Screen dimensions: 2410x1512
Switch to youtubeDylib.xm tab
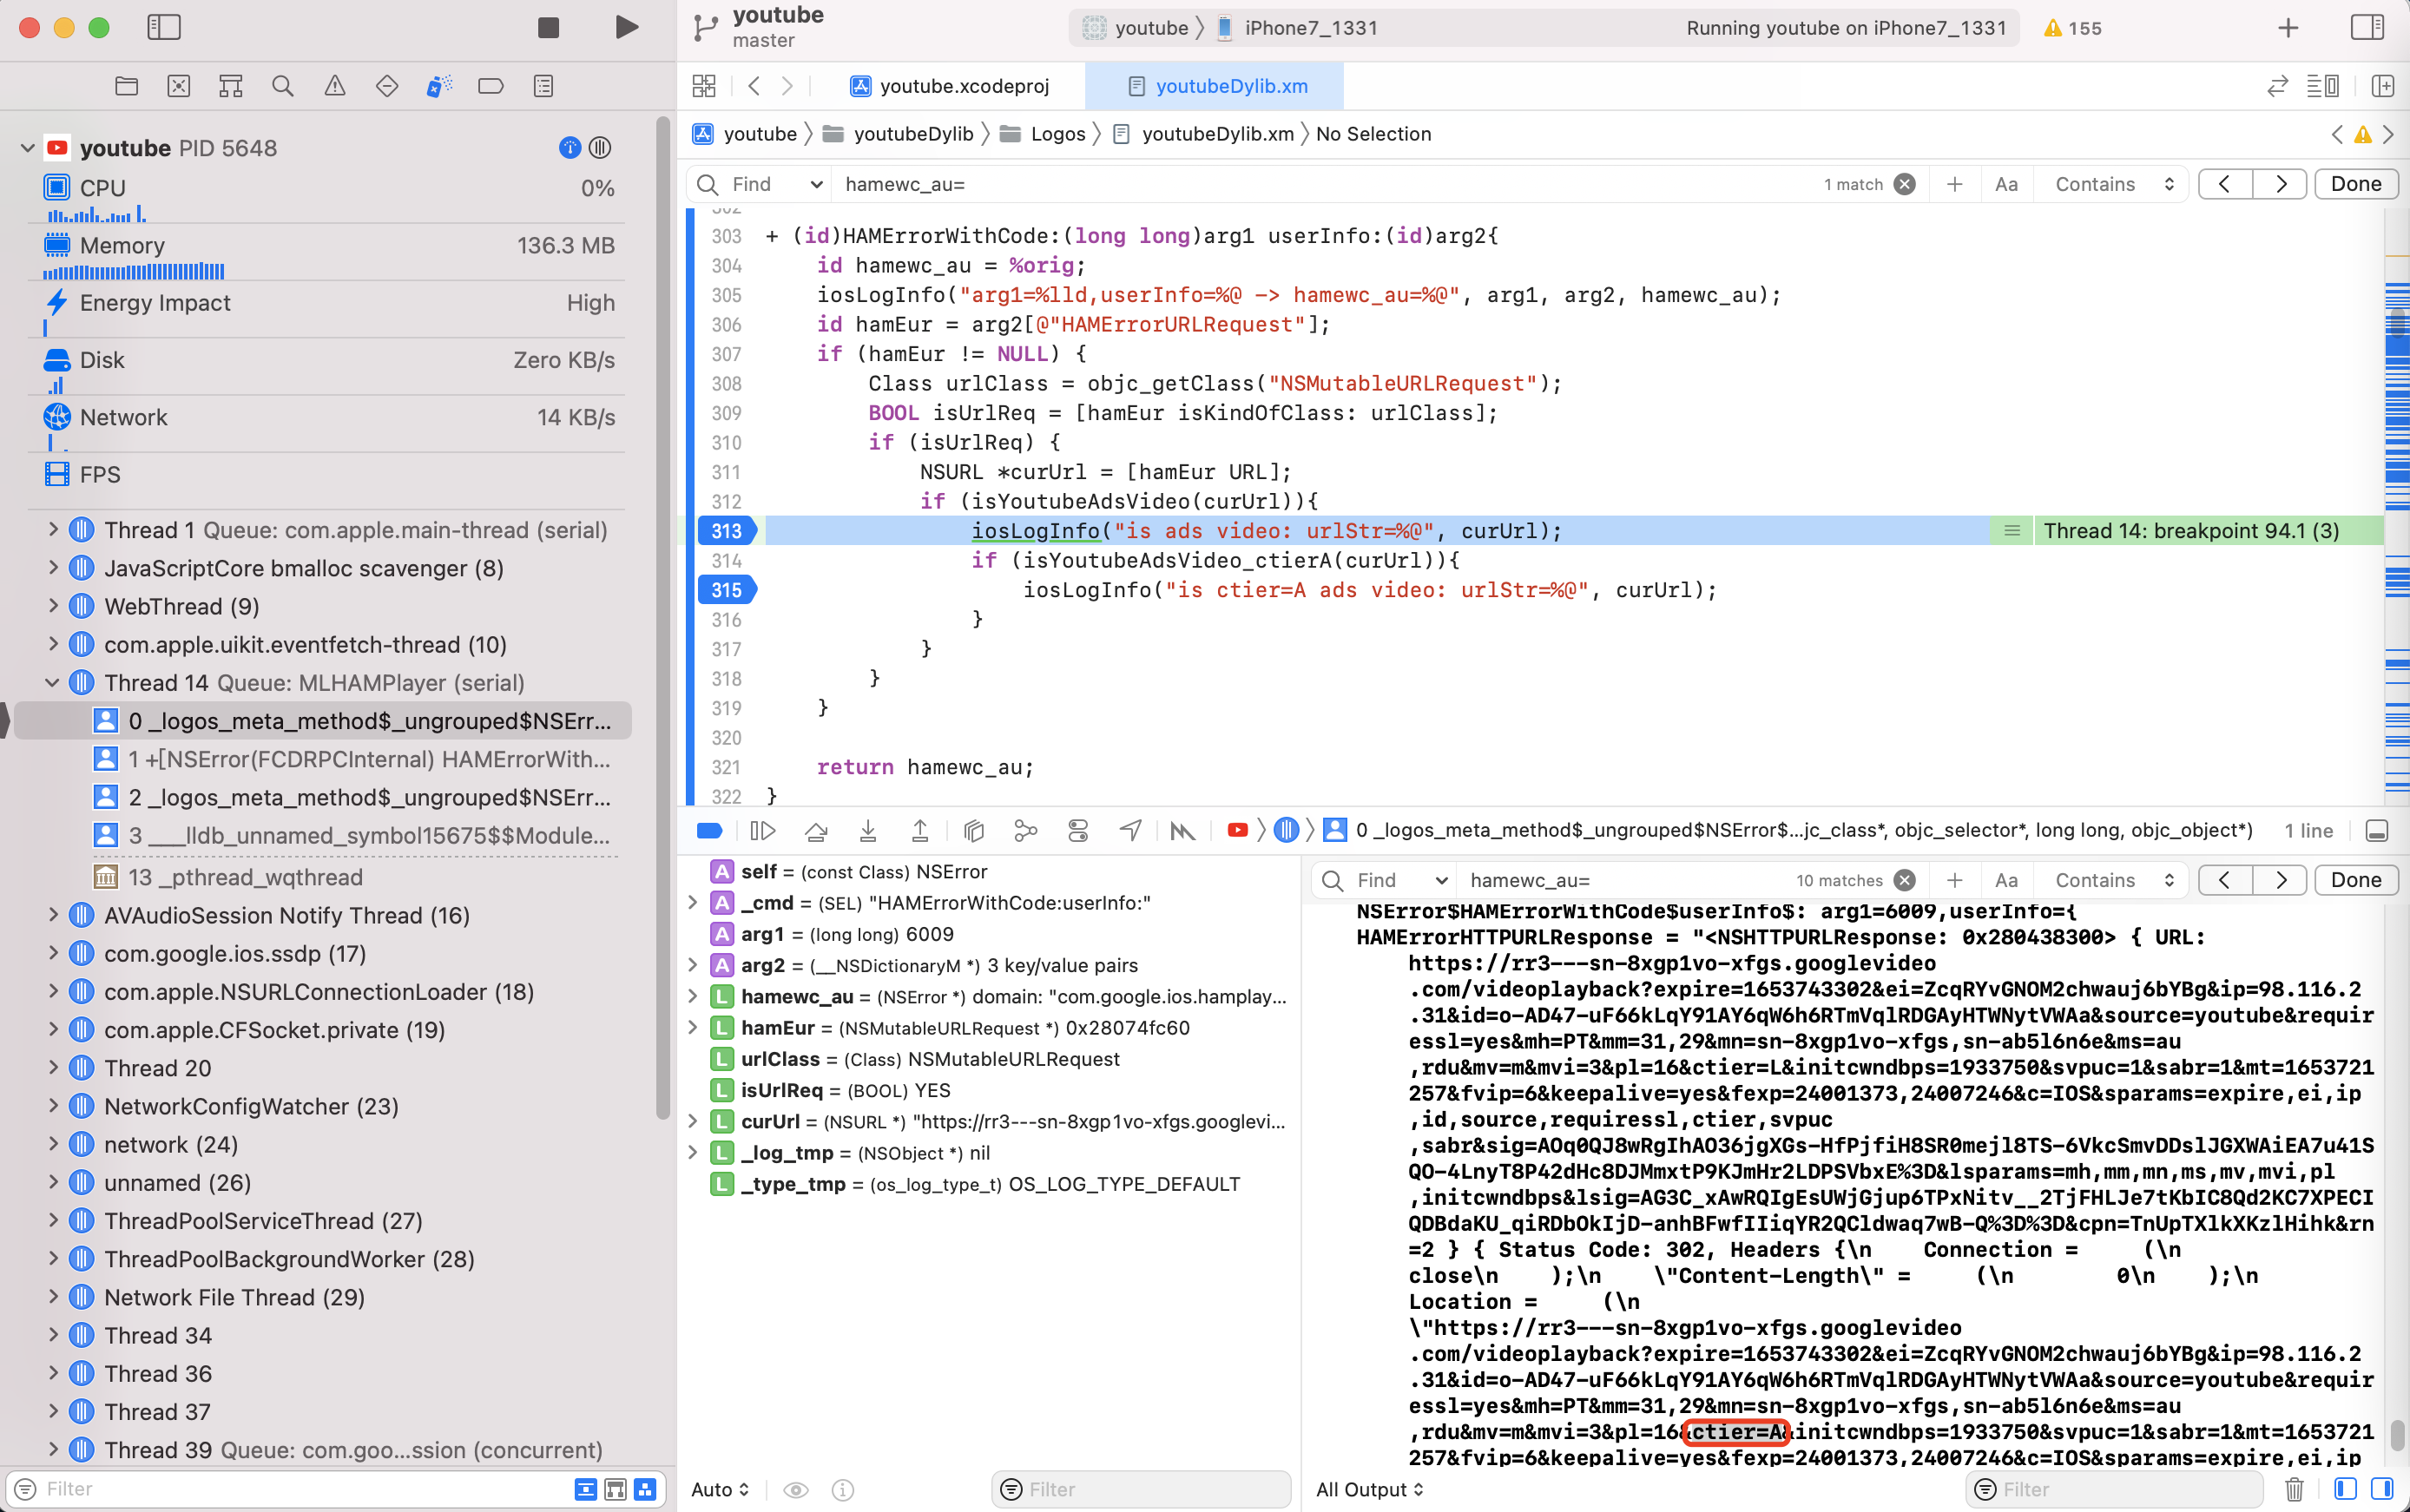[x=1217, y=86]
